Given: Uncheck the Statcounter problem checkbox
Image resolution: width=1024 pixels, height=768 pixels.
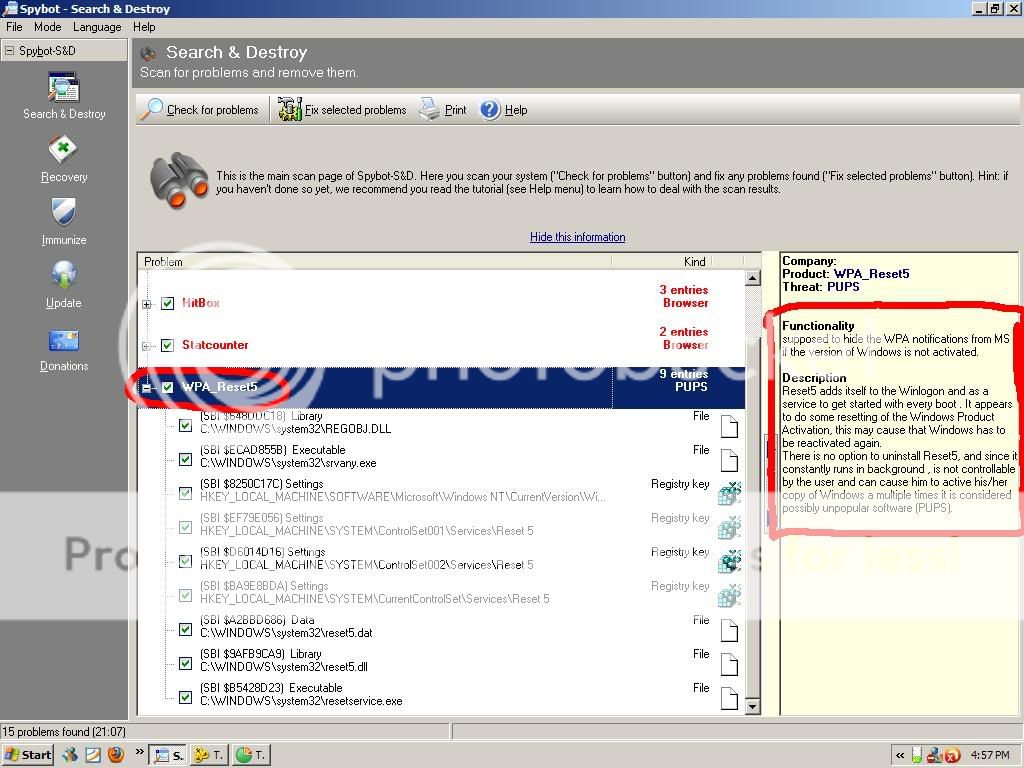Looking at the screenshot, I should point(168,345).
